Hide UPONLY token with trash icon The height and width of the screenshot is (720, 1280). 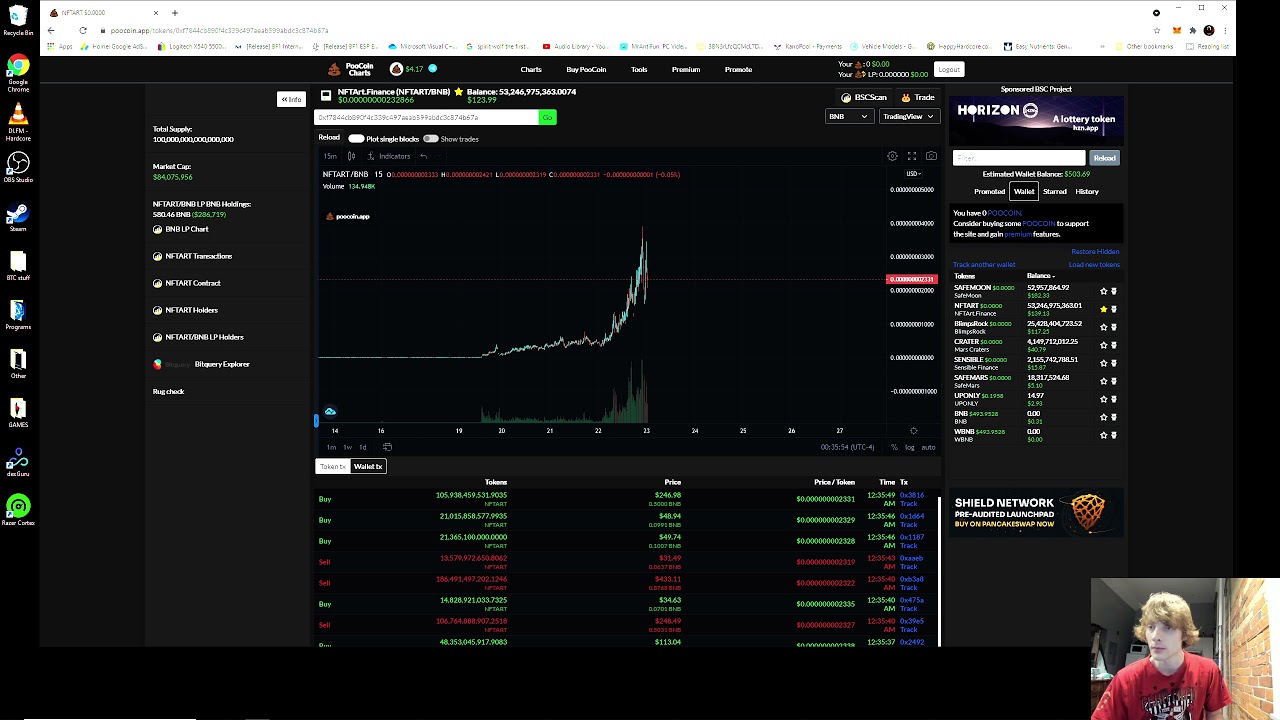click(x=1114, y=399)
